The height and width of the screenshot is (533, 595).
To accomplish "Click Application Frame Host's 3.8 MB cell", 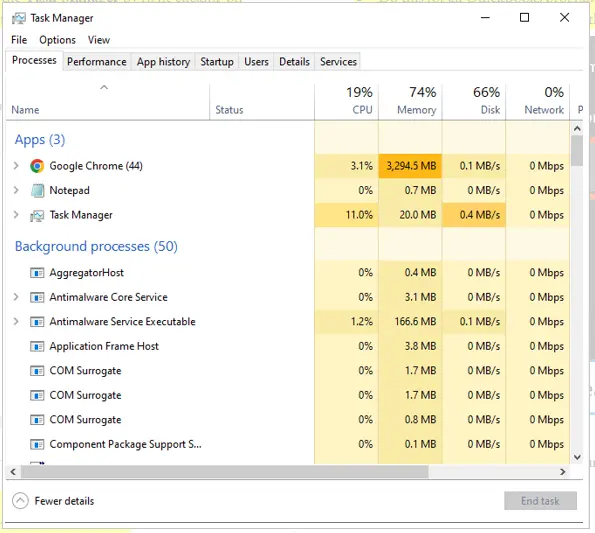I will point(410,346).
